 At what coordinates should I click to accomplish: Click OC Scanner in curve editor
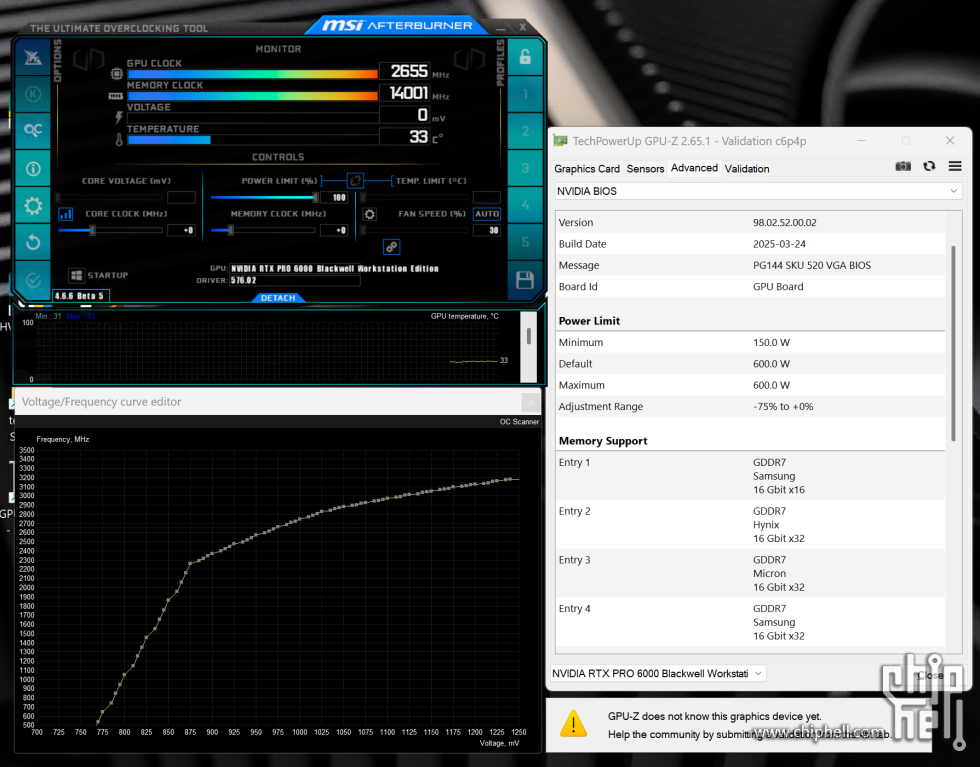pyautogui.click(x=519, y=422)
